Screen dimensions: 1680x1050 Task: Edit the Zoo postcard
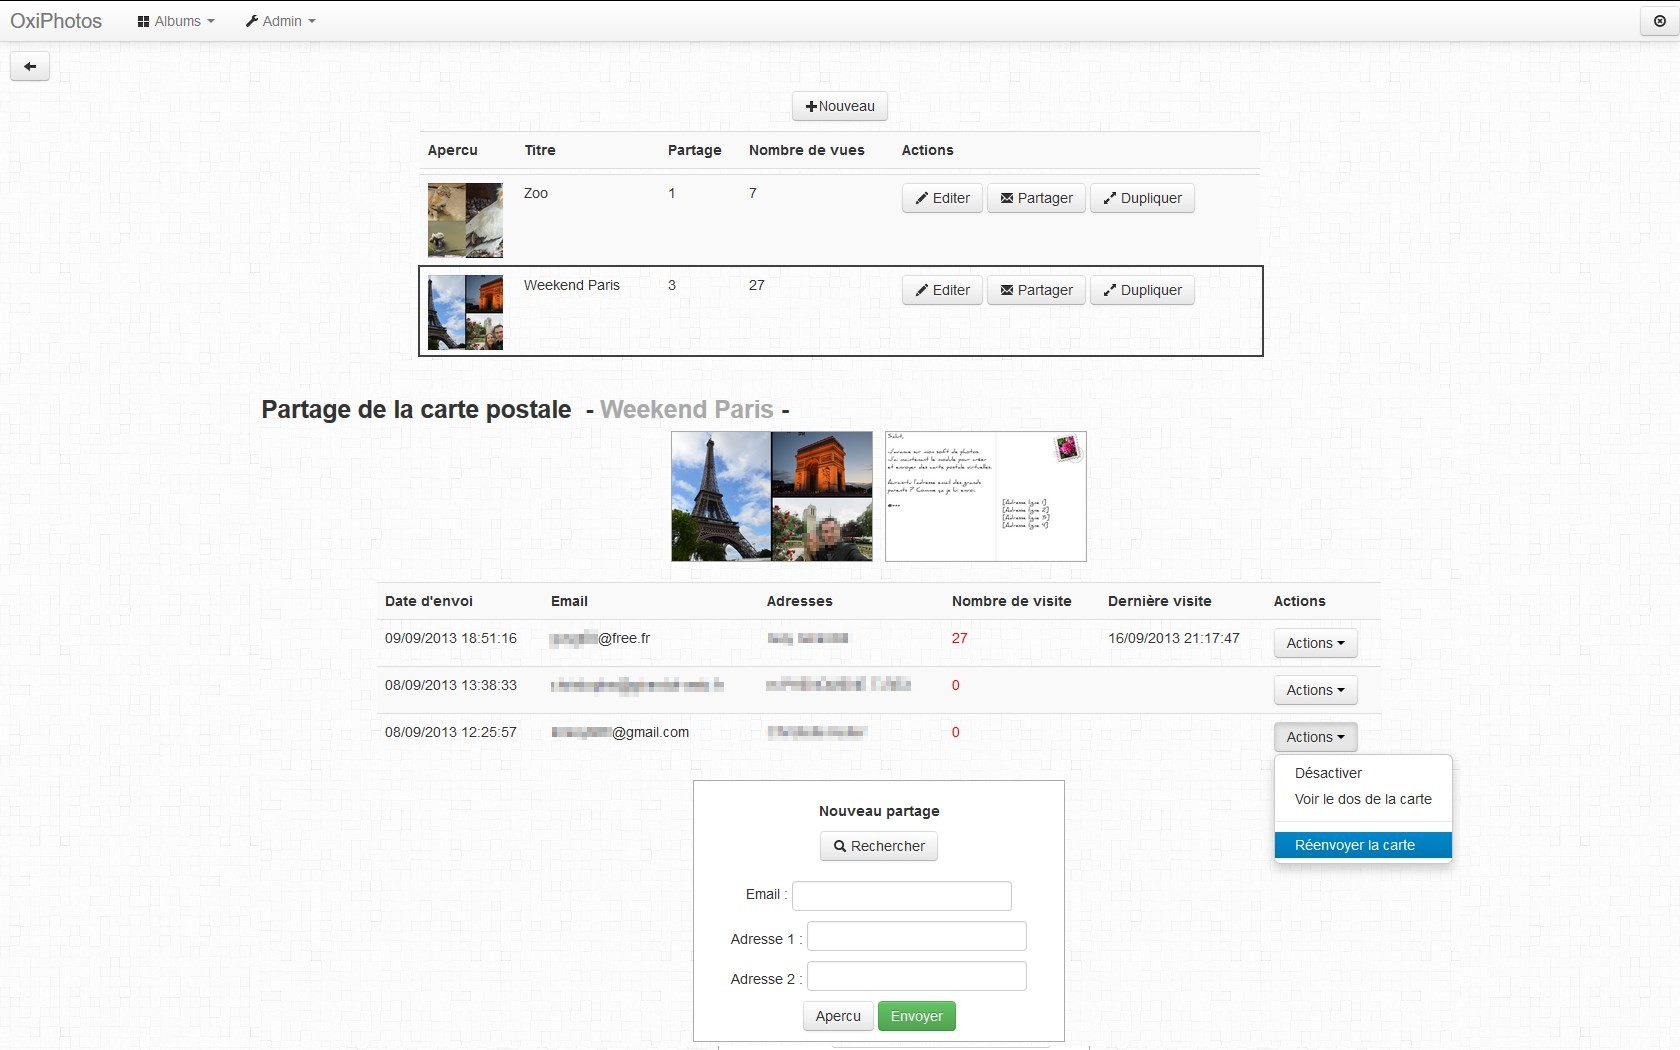tap(942, 198)
